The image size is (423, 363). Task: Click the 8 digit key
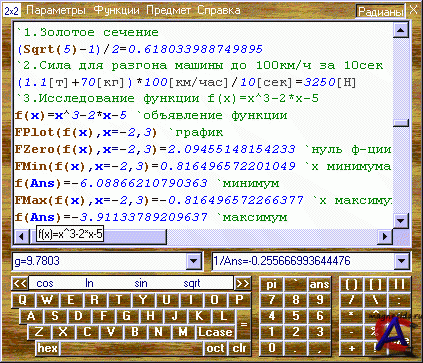tap(296, 300)
